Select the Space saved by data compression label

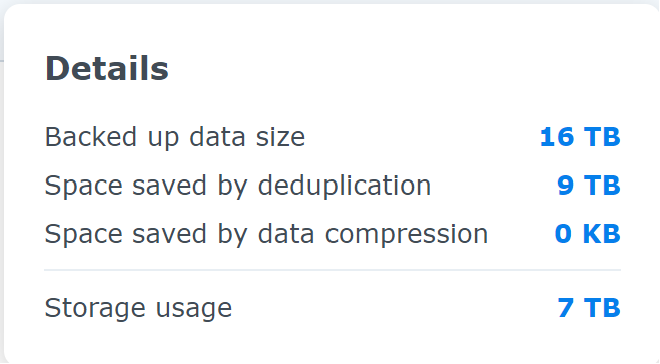(x=266, y=234)
